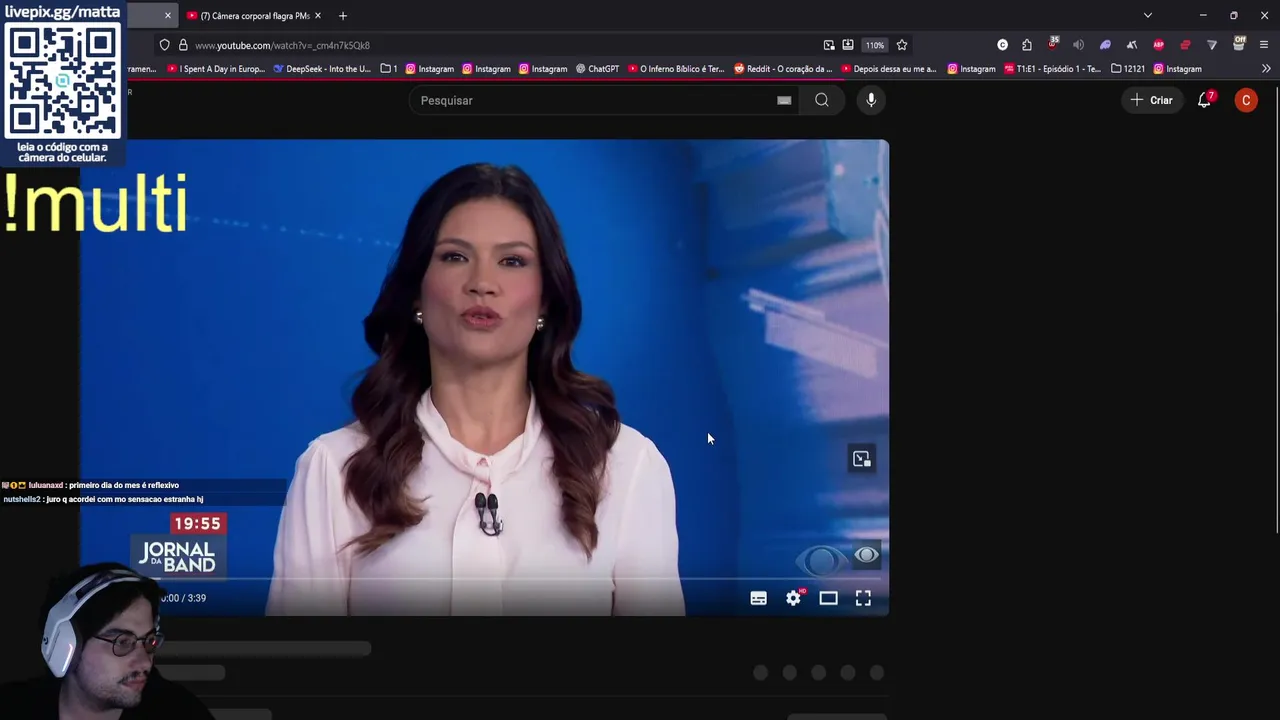Open the O Inferno Bíblico é Ter... bookmark
Screen dimensions: 1280x720
click(676, 69)
